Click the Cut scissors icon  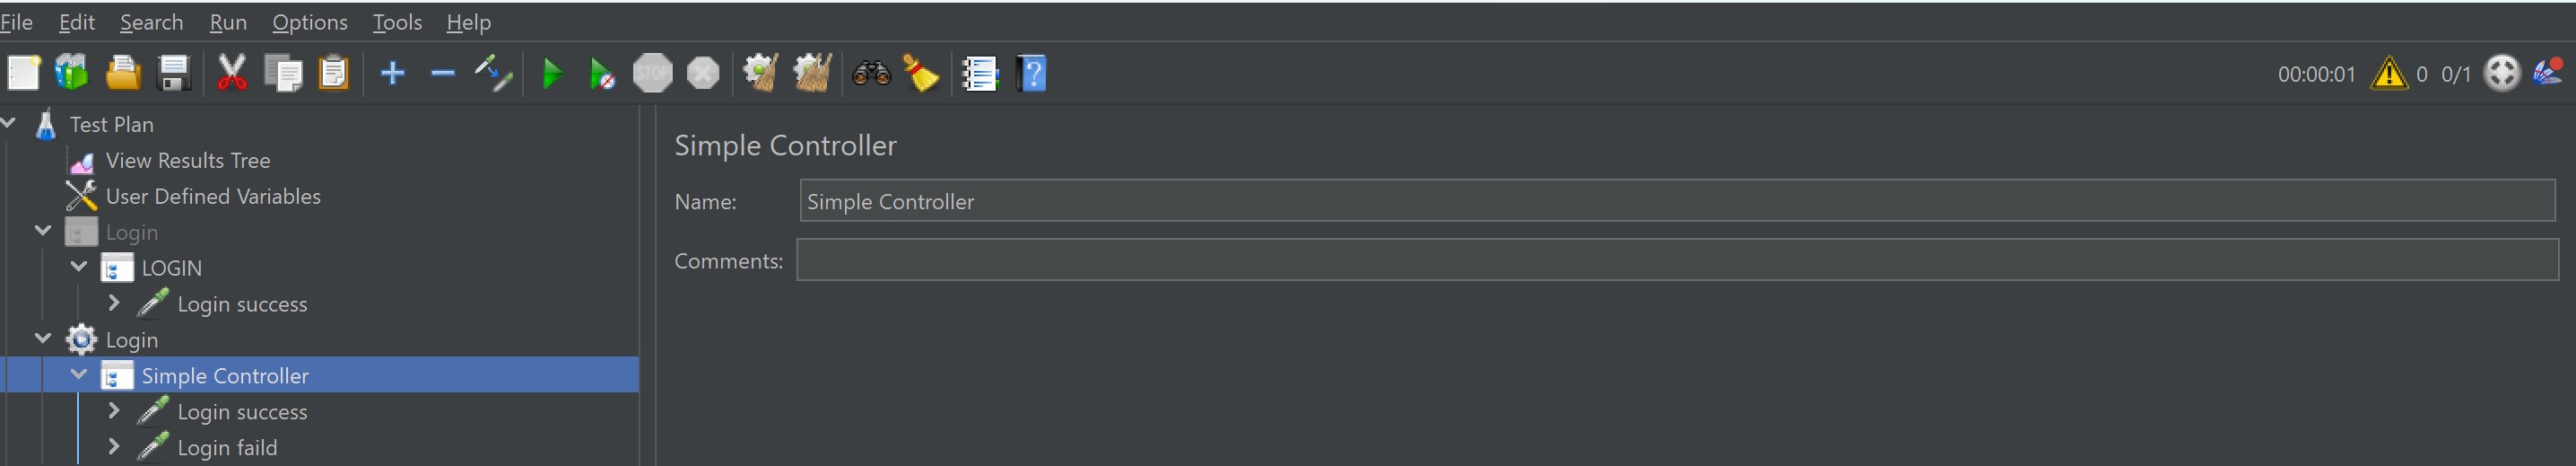pyautogui.click(x=231, y=73)
